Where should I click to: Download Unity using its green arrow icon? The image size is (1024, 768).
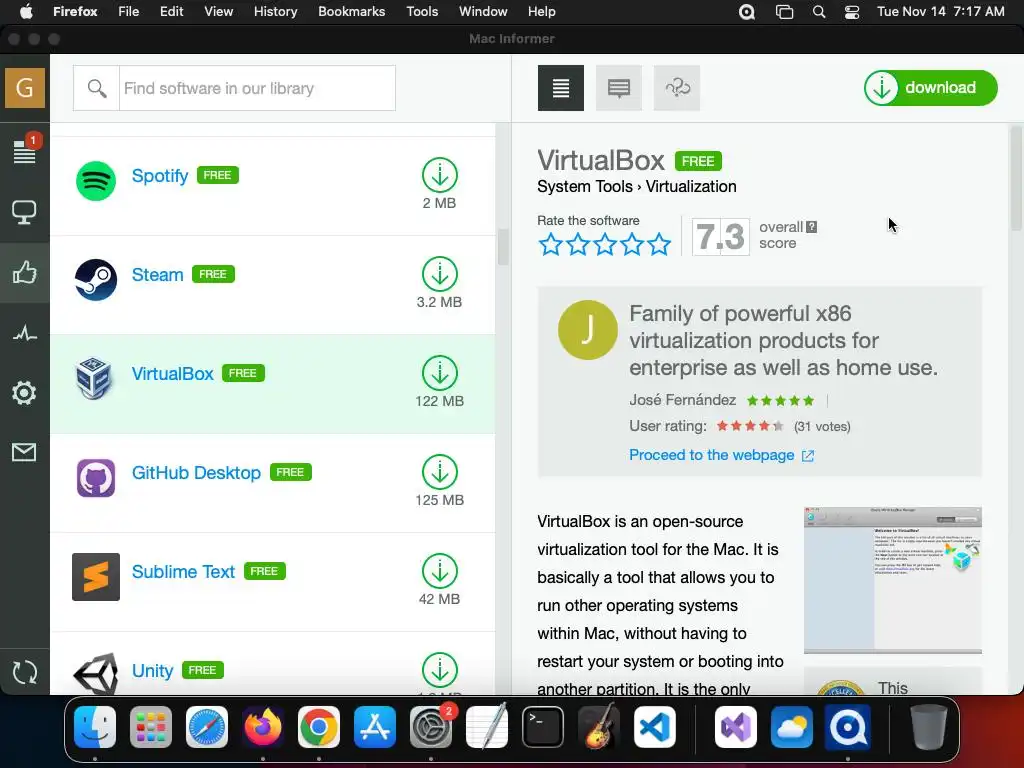coord(440,670)
